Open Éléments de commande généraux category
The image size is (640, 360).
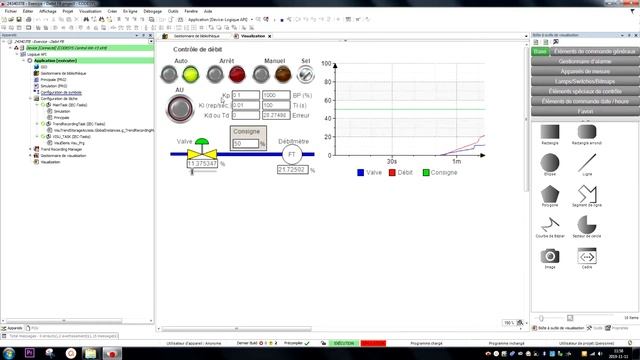click(x=595, y=51)
